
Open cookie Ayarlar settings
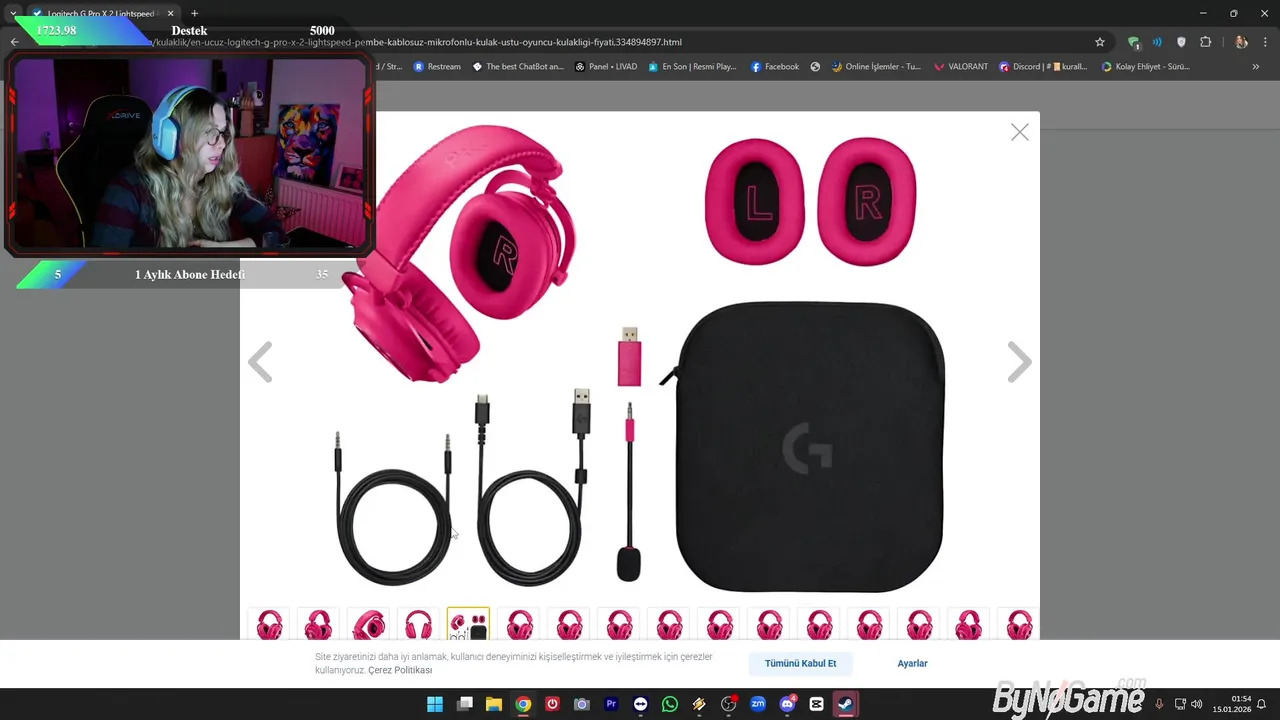(x=912, y=663)
